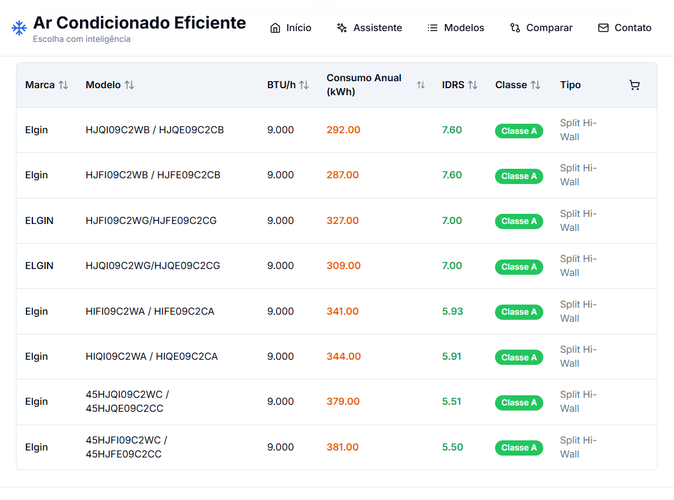This screenshot has height=500, width=674.
Task: Select model HIFI09C2WA / HIFE09C2CA
Action: (150, 311)
